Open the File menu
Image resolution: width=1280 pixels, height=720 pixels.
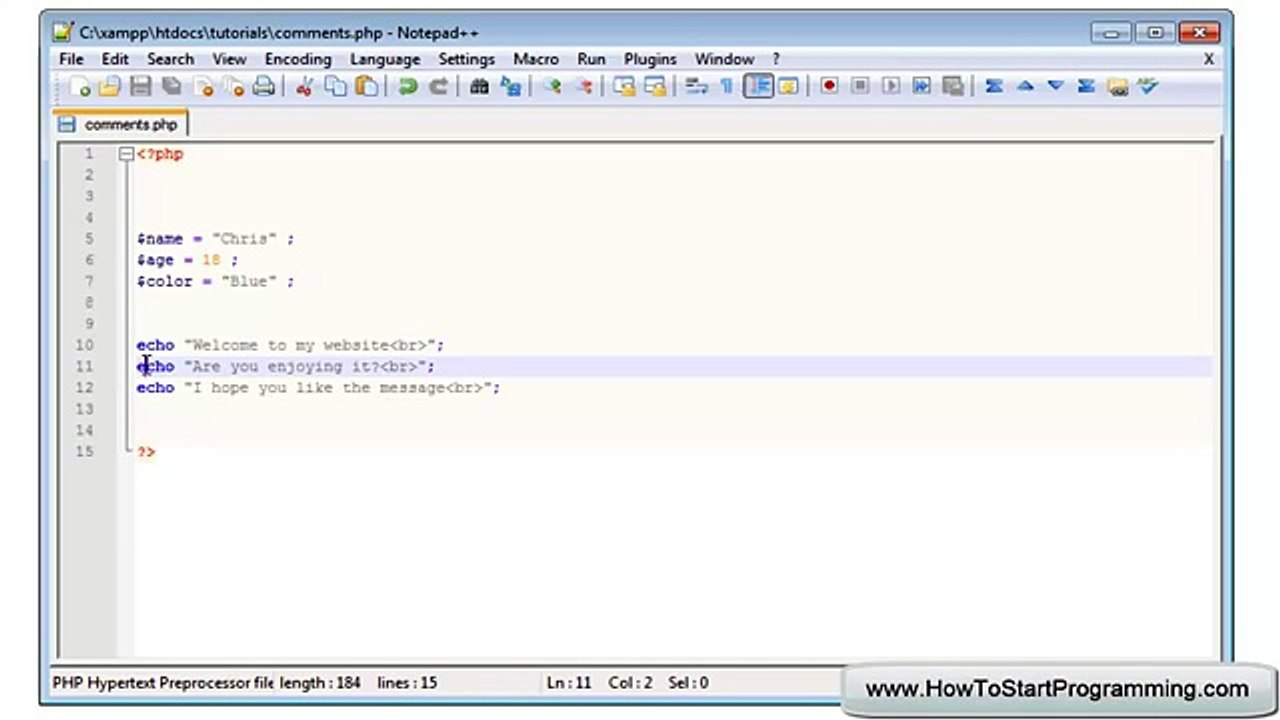(x=71, y=59)
